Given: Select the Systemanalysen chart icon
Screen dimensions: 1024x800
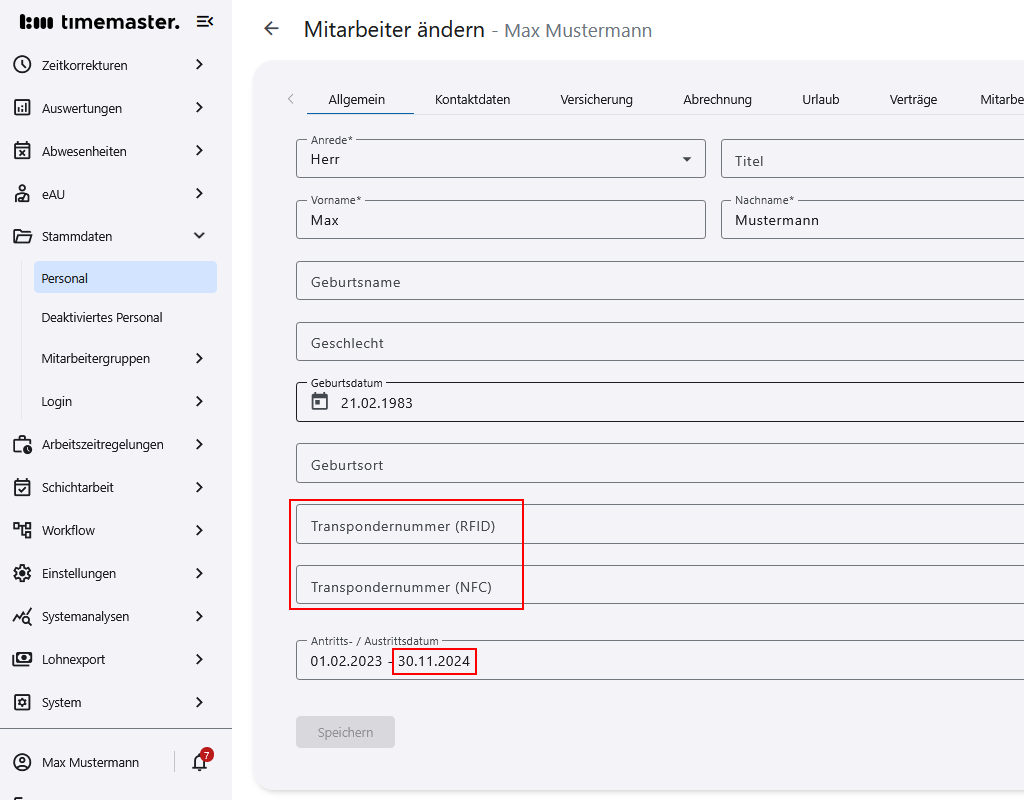Looking at the screenshot, I should 22,616.
